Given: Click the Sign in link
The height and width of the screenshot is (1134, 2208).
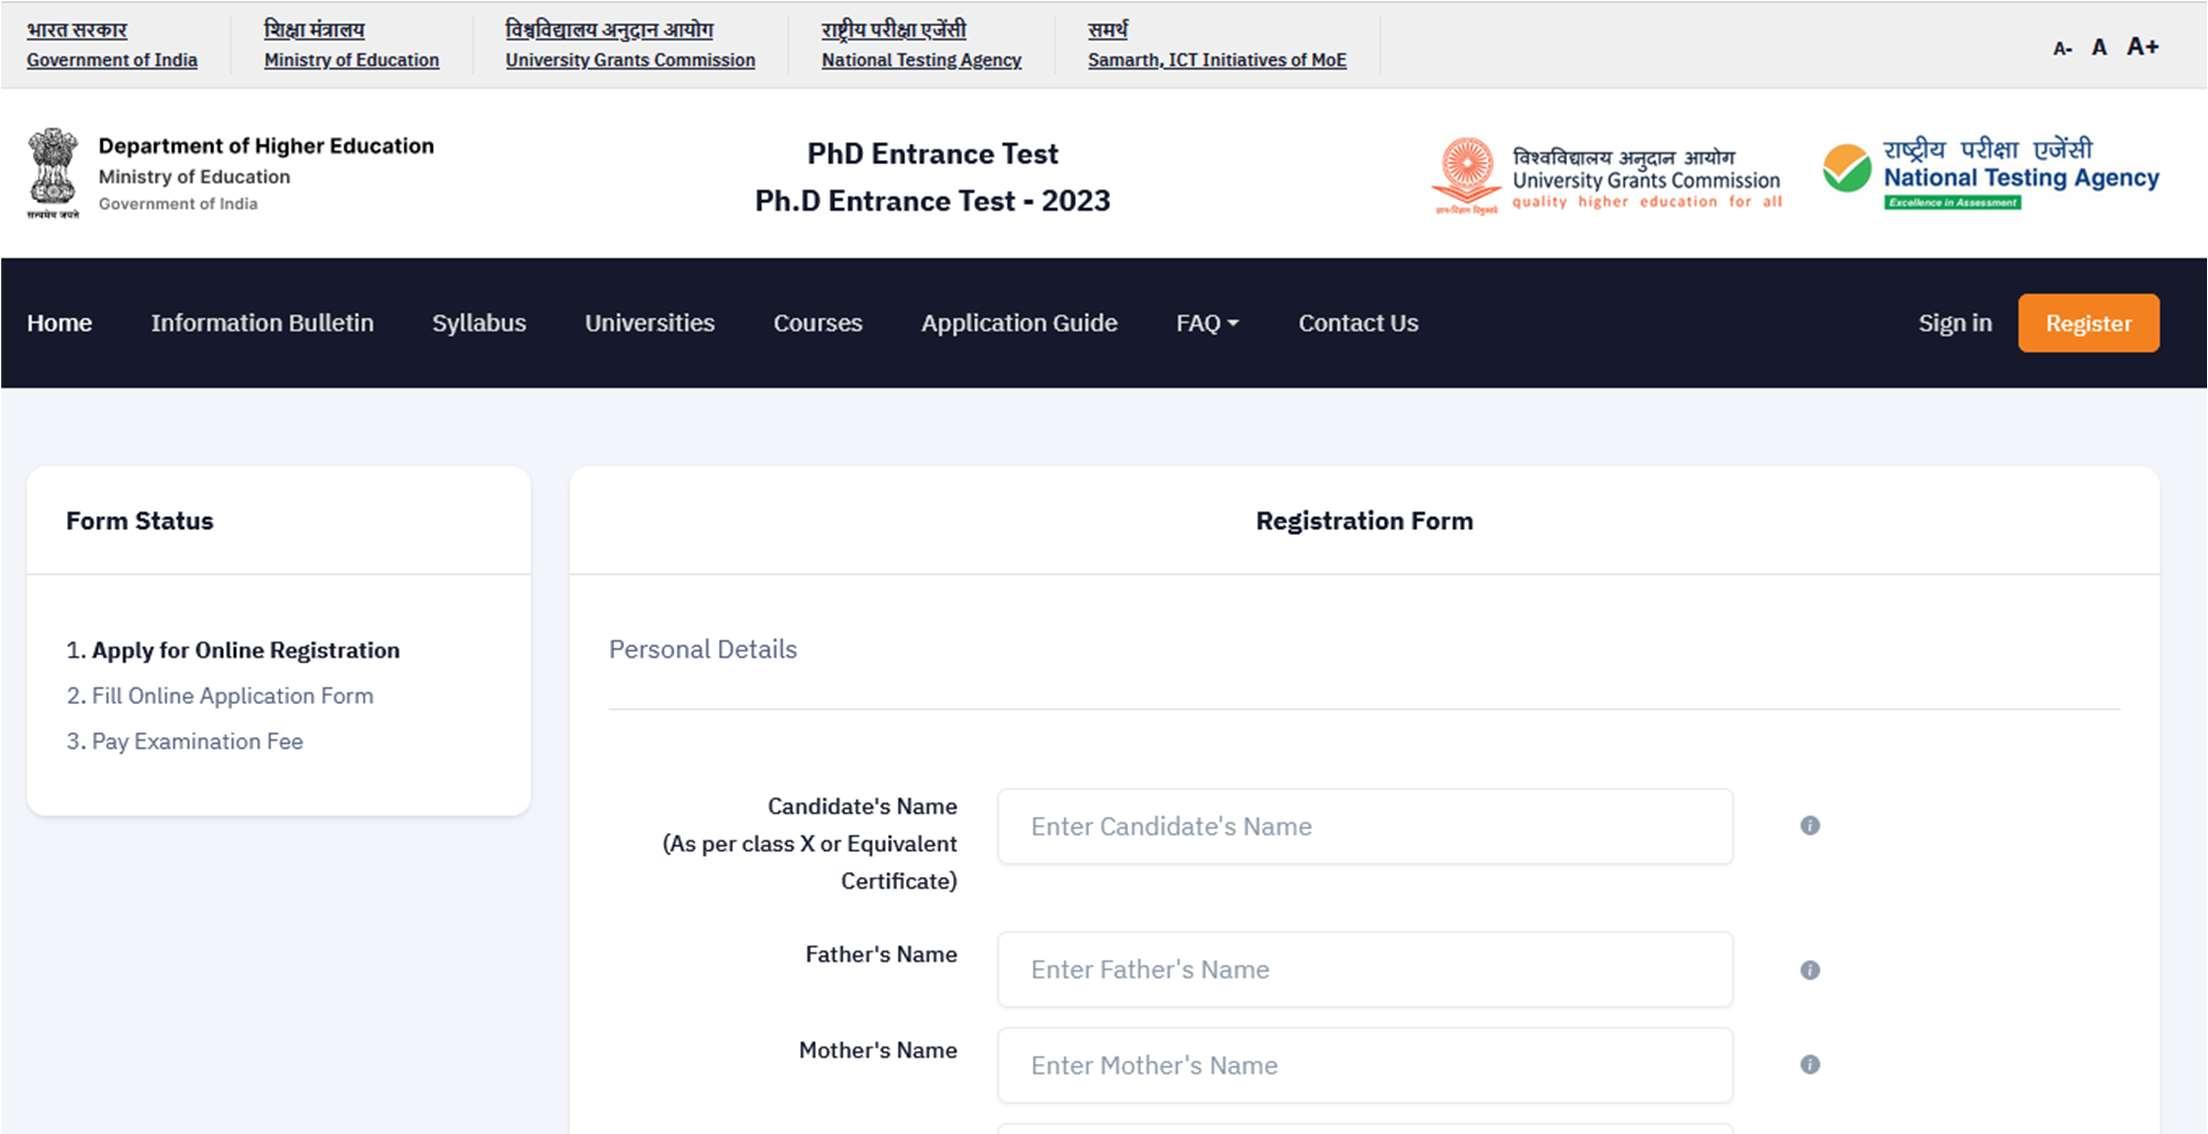Looking at the screenshot, I should click(x=1954, y=323).
